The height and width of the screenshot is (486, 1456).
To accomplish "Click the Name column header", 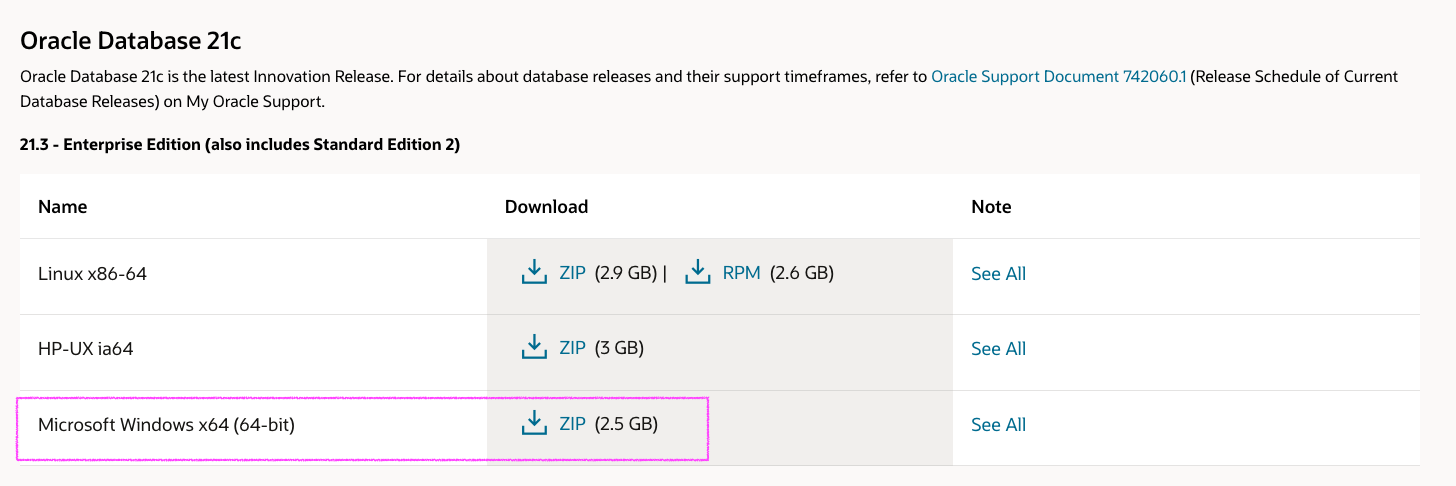I will [62, 207].
